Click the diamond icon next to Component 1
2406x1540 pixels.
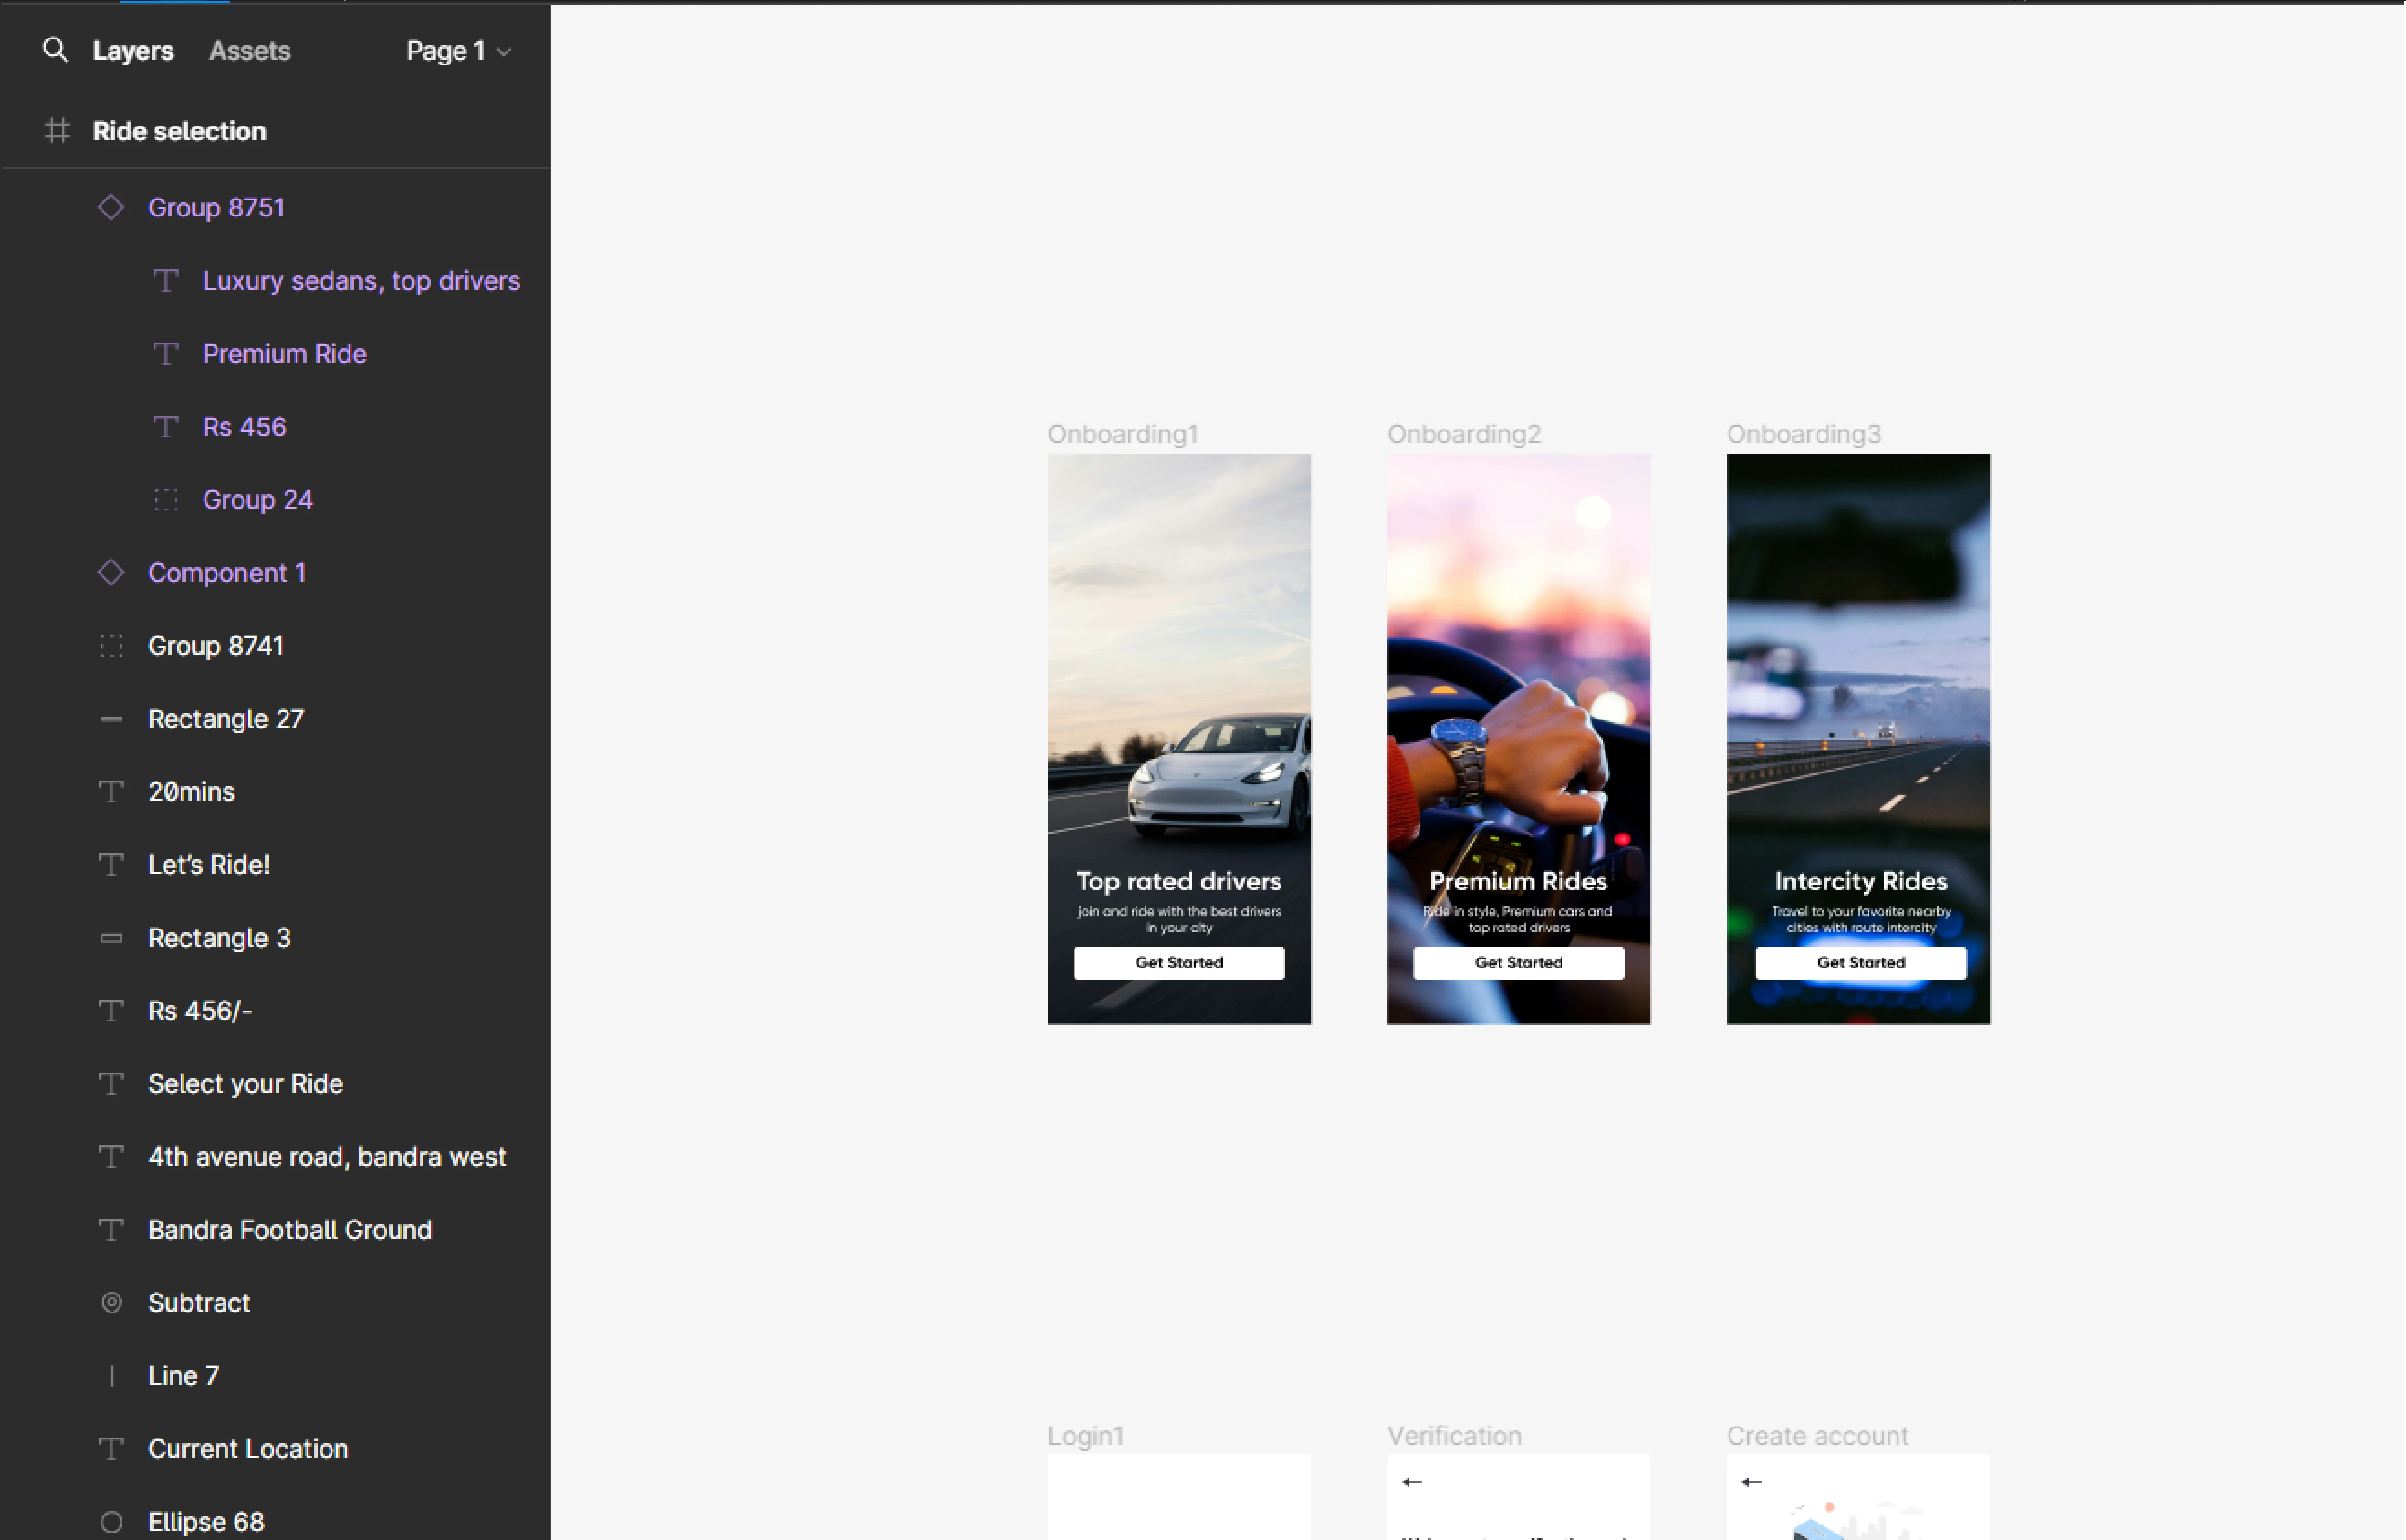pyautogui.click(x=111, y=572)
